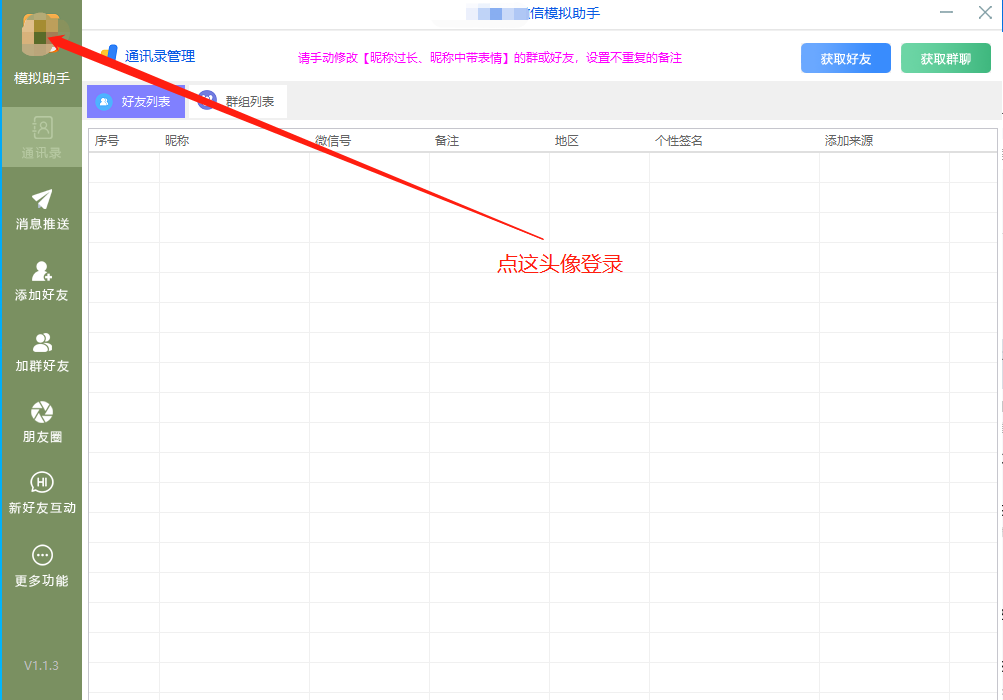
Task: Switch to the 好友列表 tab
Action: (135, 102)
